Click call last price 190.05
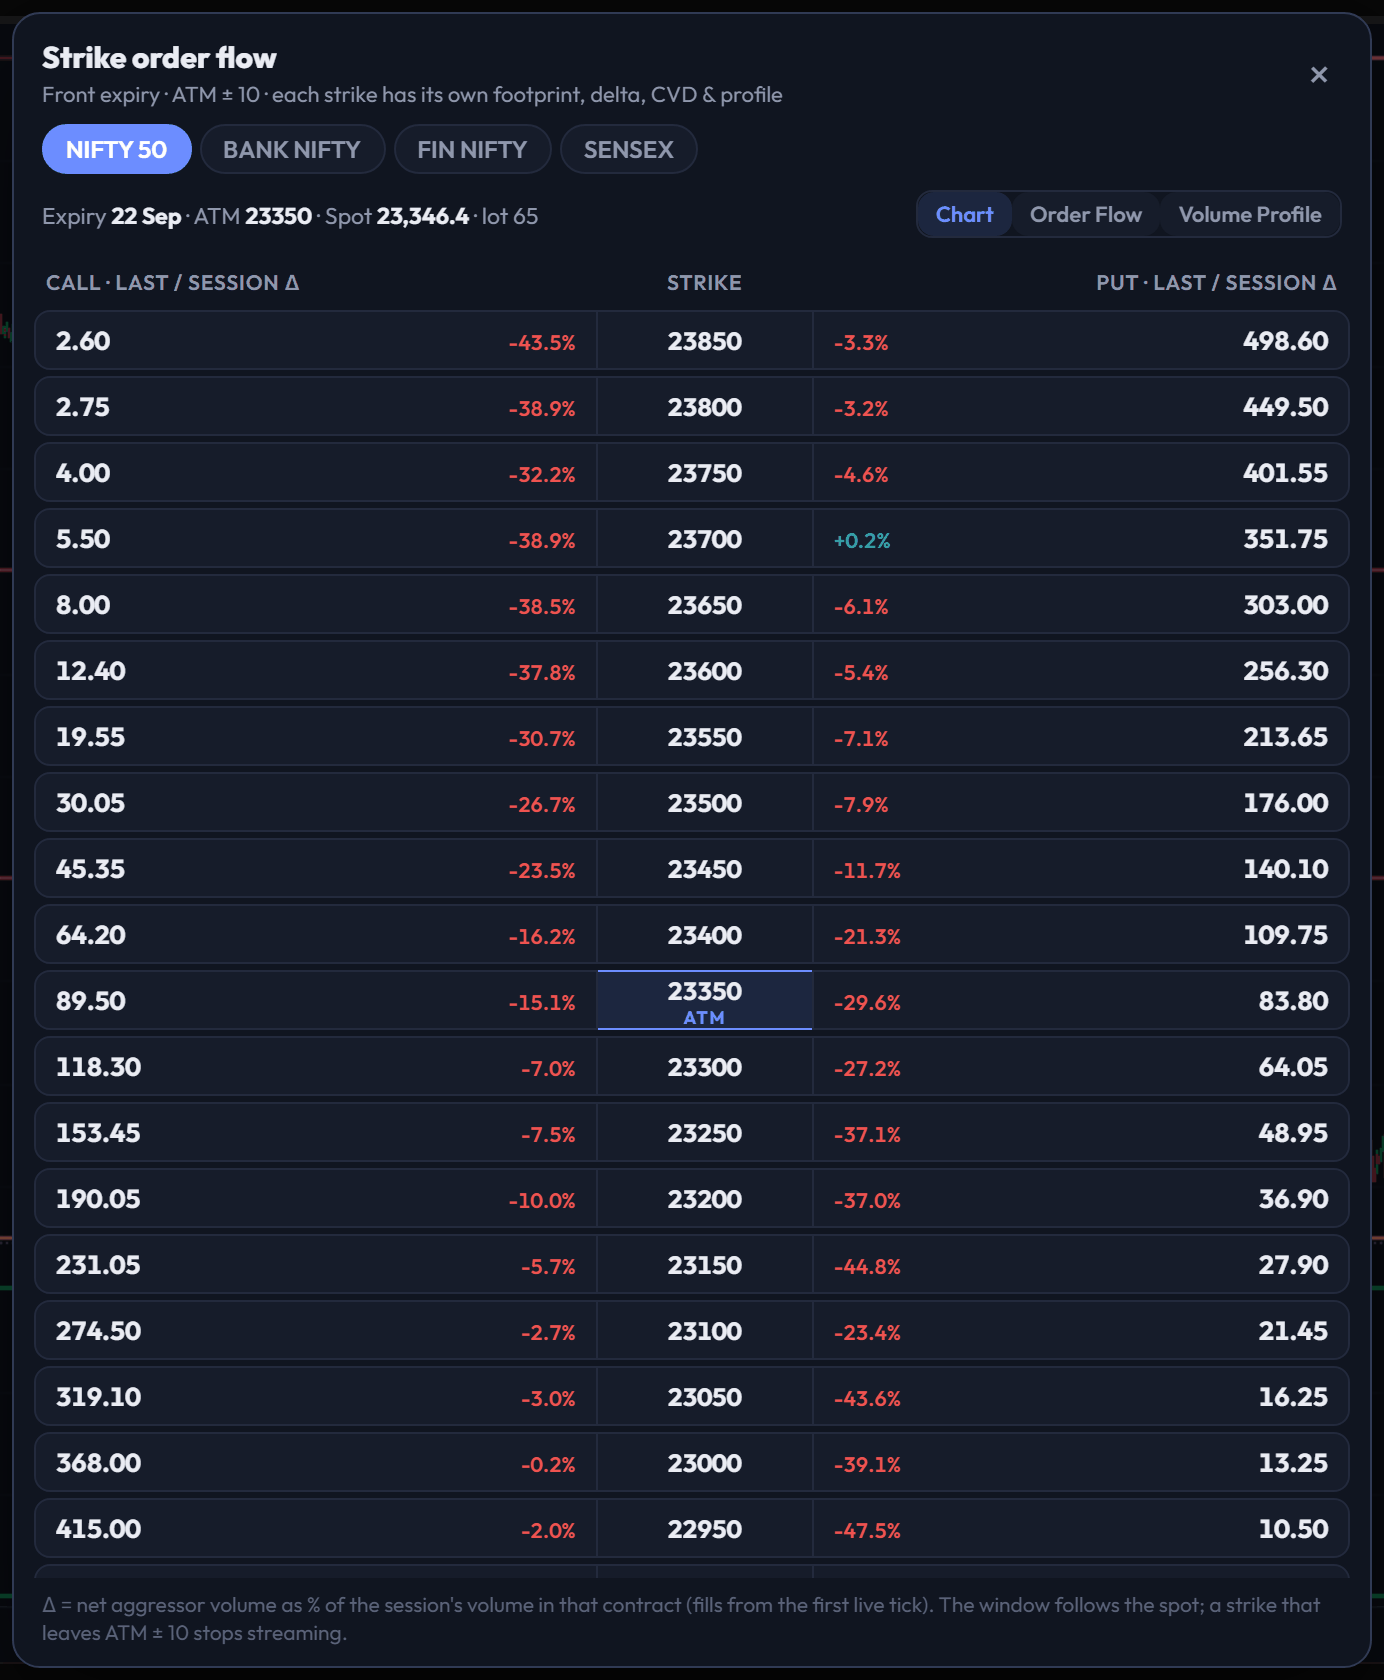The image size is (1384, 1680). click(98, 1199)
